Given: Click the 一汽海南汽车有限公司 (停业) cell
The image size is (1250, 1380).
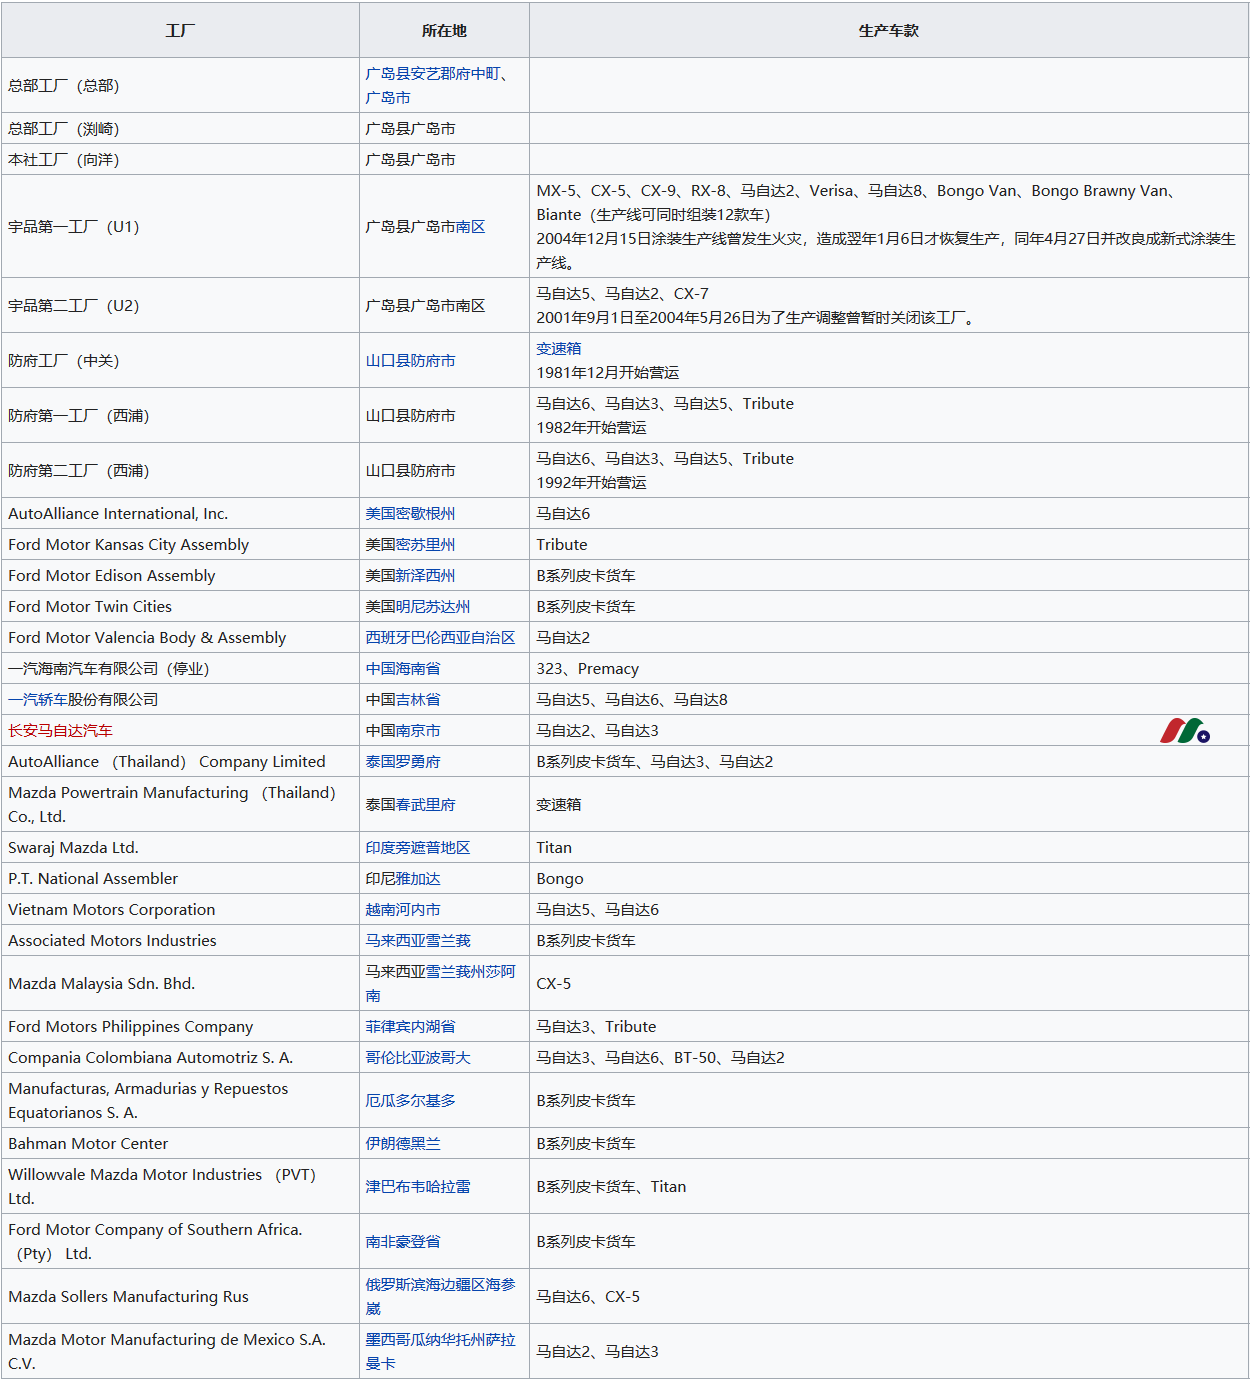Looking at the screenshot, I should [x=180, y=669].
